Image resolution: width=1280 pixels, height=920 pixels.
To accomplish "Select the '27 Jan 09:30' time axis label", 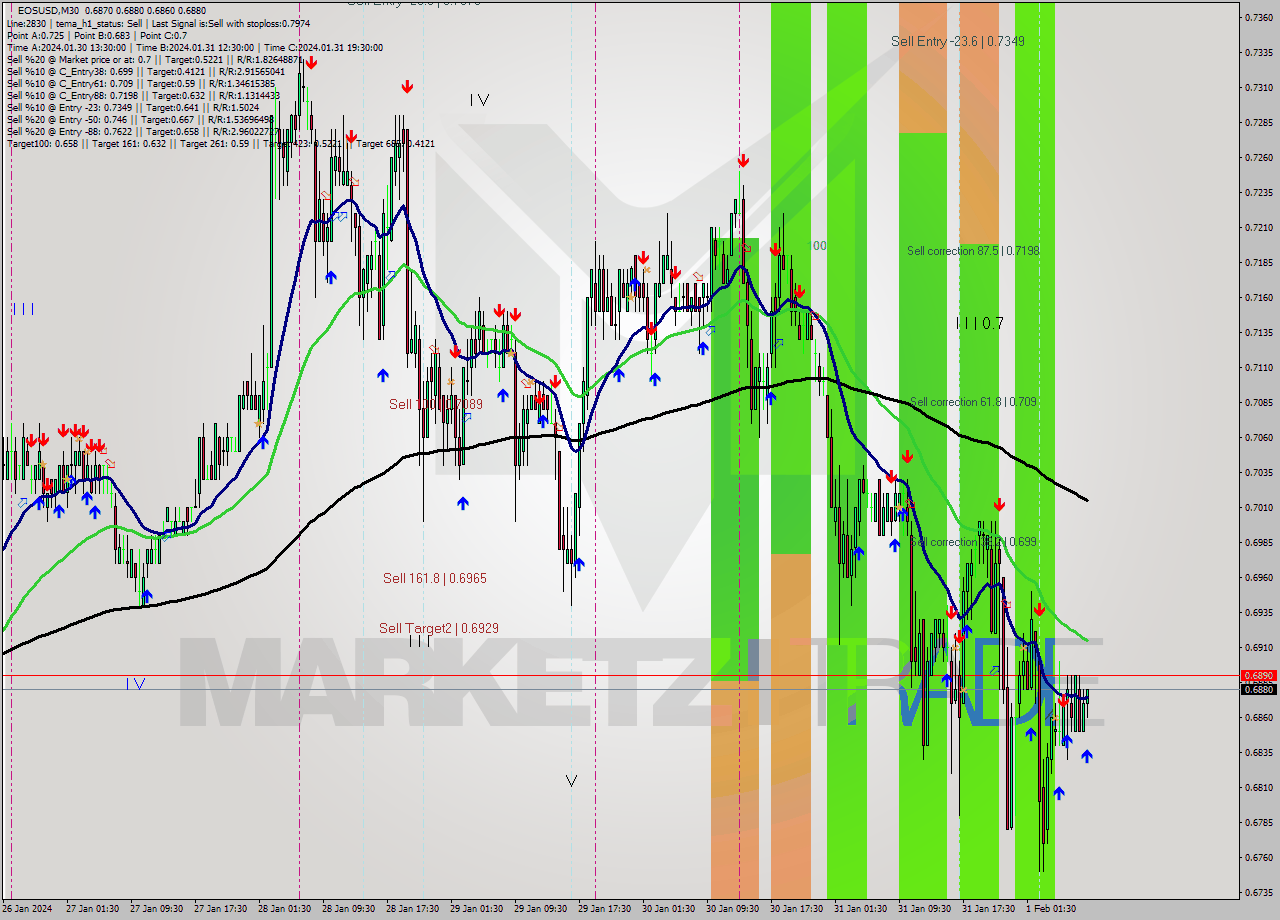I will pyautogui.click(x=158, y=909).
